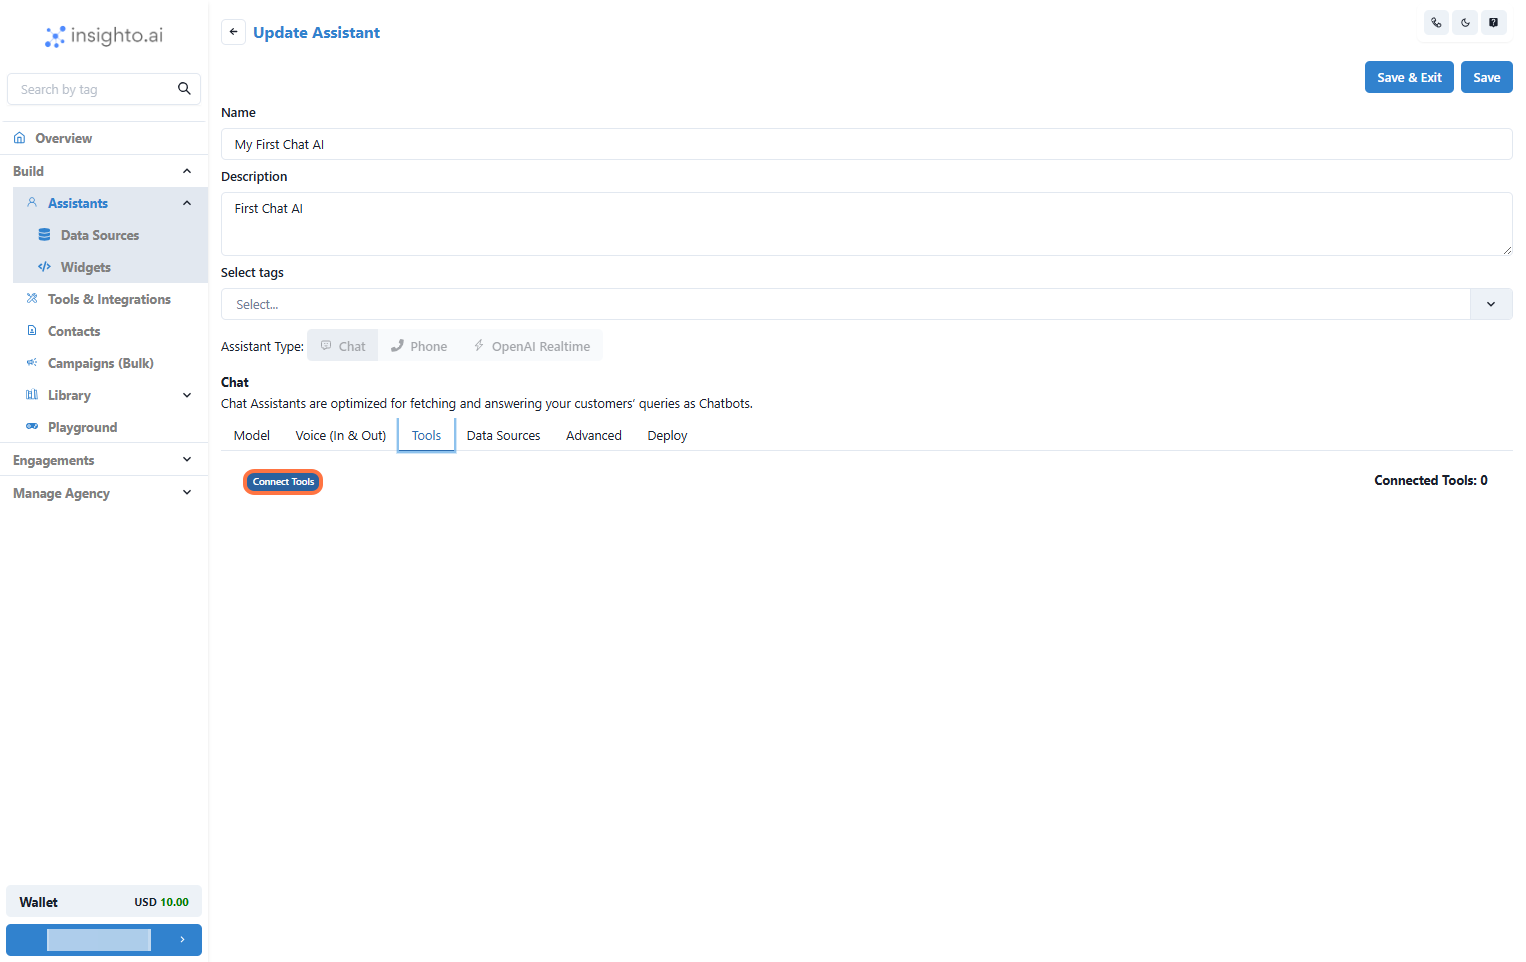This screenshot has height=962, width=1526.
Task: Open the phone support icon in the header
Action: [1436, 22]
